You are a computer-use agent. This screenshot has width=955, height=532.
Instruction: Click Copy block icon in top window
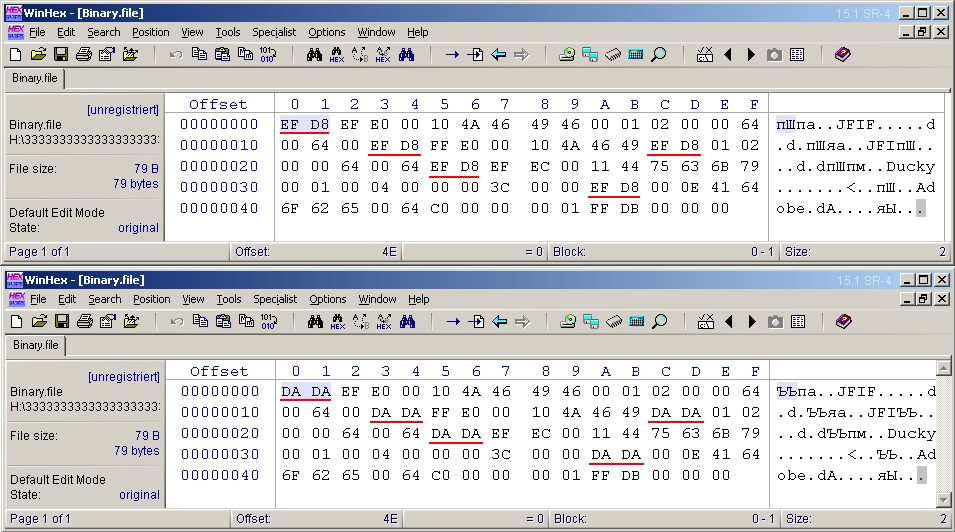pos(199,55)
